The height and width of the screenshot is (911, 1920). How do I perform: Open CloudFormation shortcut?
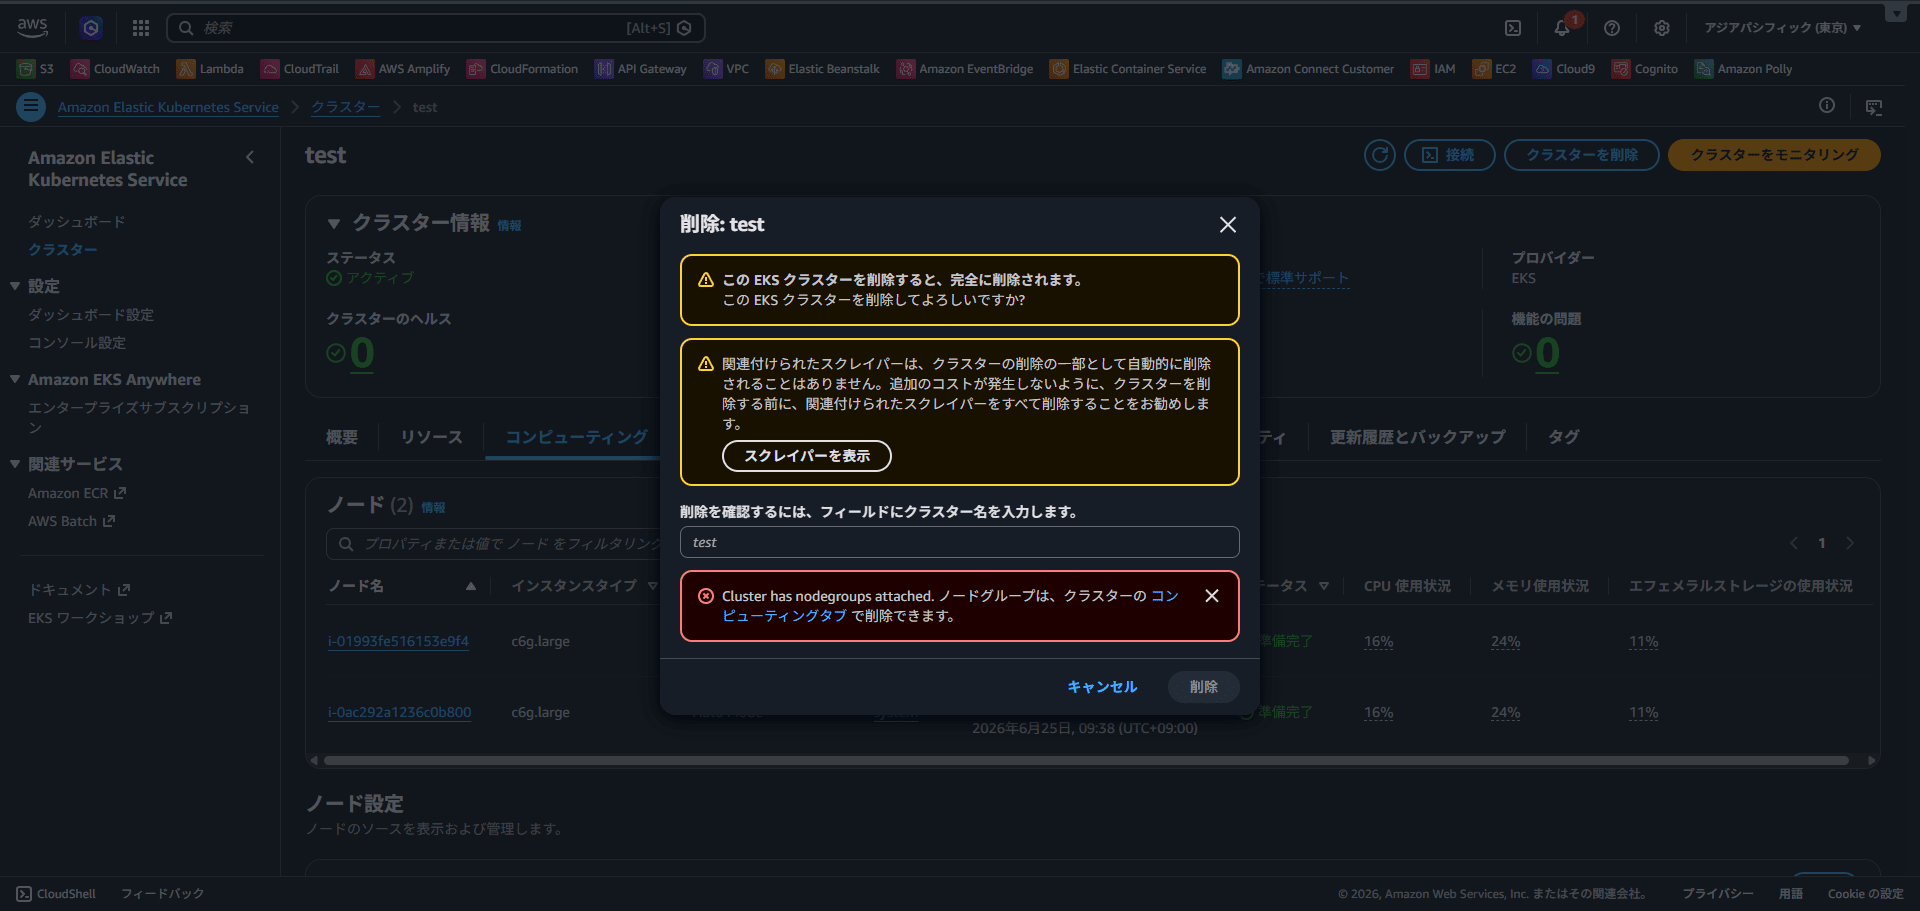(x=523, y=69)
